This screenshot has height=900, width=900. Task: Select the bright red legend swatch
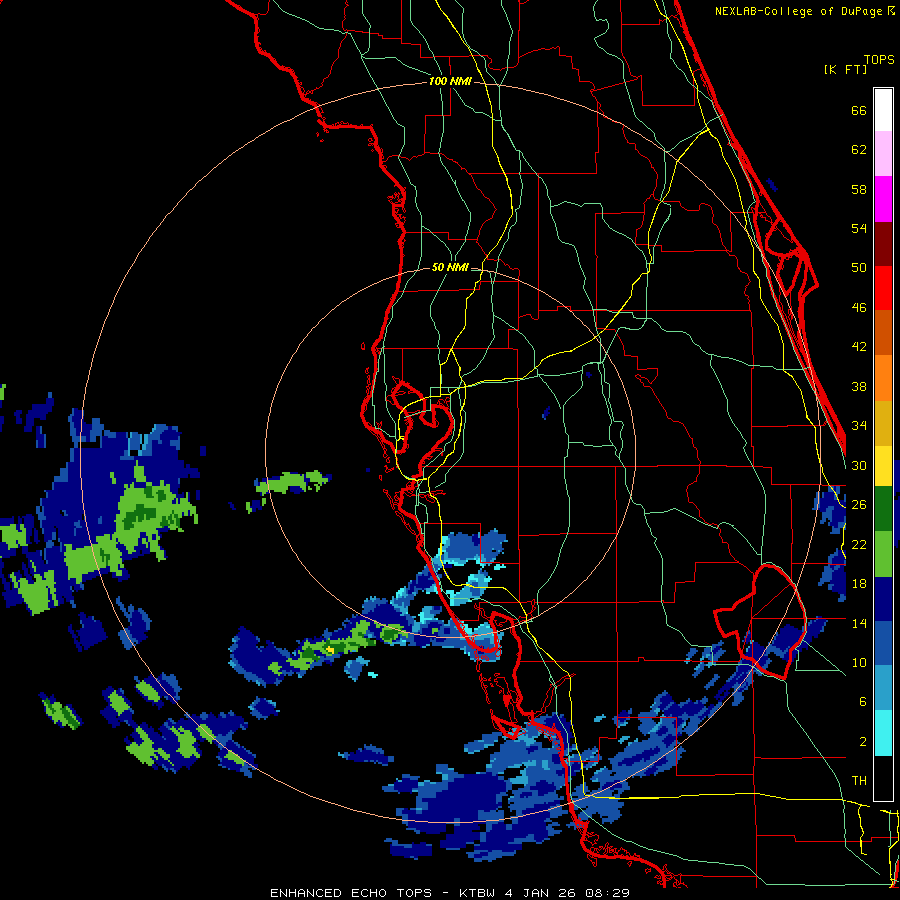click(x=883, y=288)
